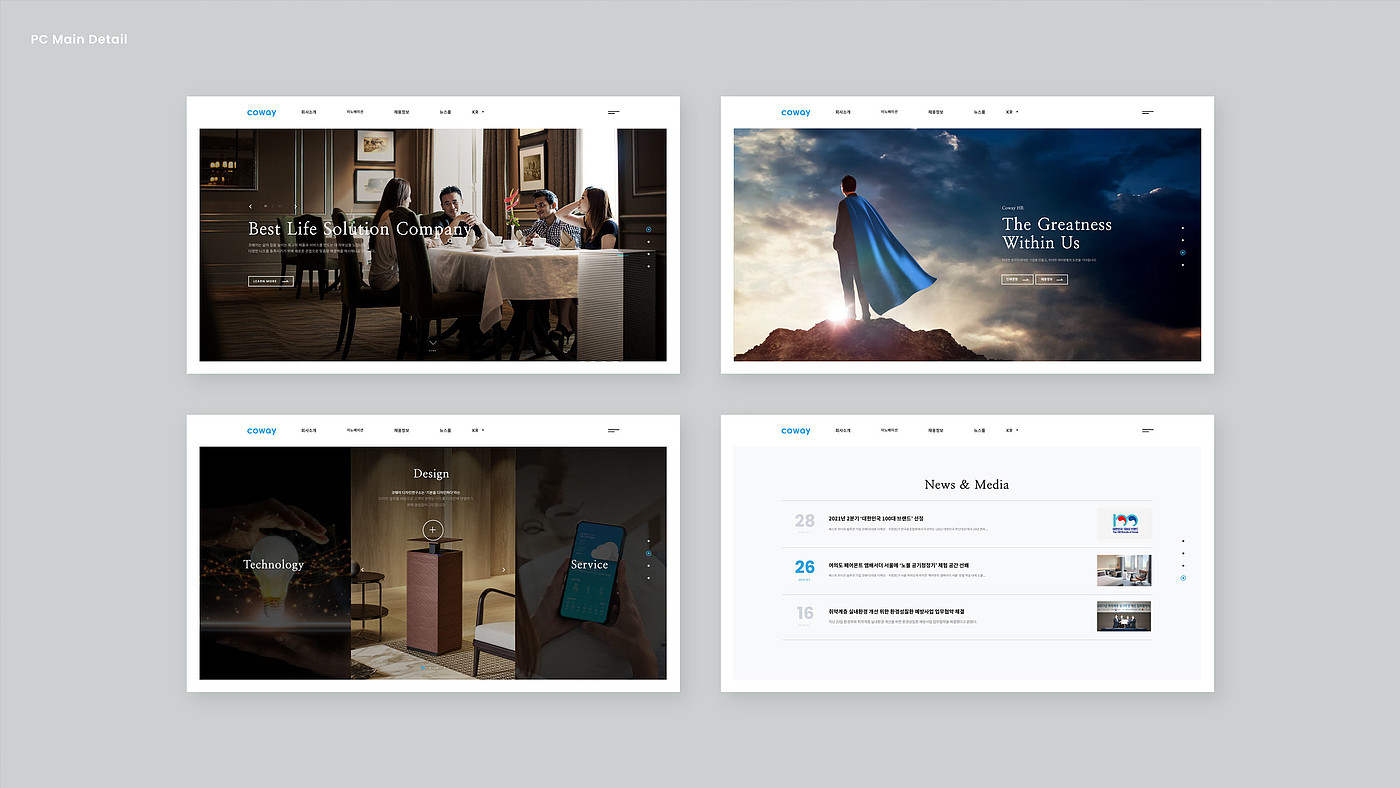The width and height of the screenshot is (1400, 788).
Task: Open 회사소개 menu in Best Life Solution mockup
Action: click(309, 112)
